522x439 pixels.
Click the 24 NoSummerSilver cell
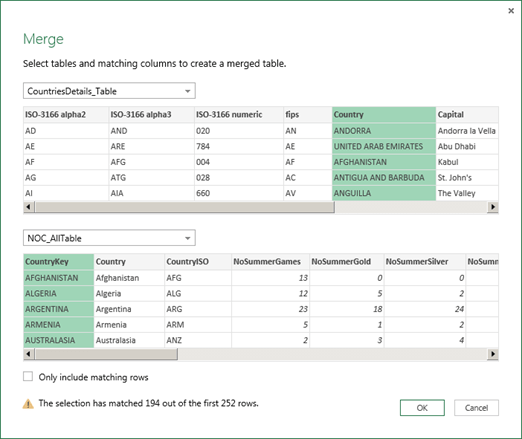[425, 309]
